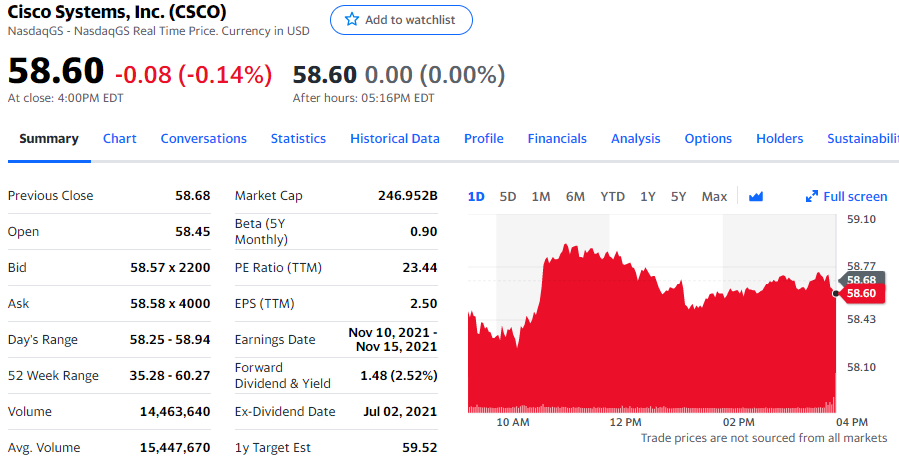Click the Day's Range value 58.25 - 58.94
Image resolution: width=899 pixels, height=464 pixels.
pyautogui.click(x=170, y=340)
